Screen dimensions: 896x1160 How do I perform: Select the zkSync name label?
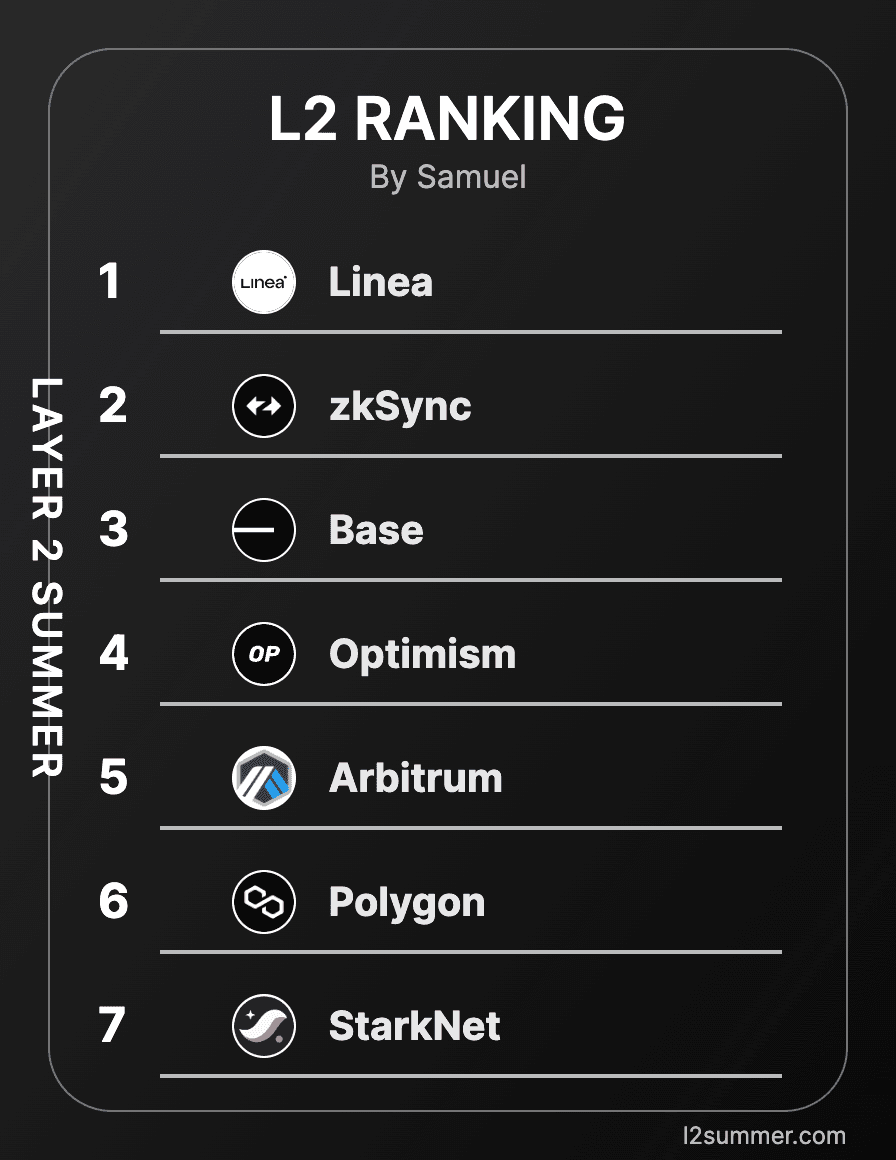click(400, 407)
